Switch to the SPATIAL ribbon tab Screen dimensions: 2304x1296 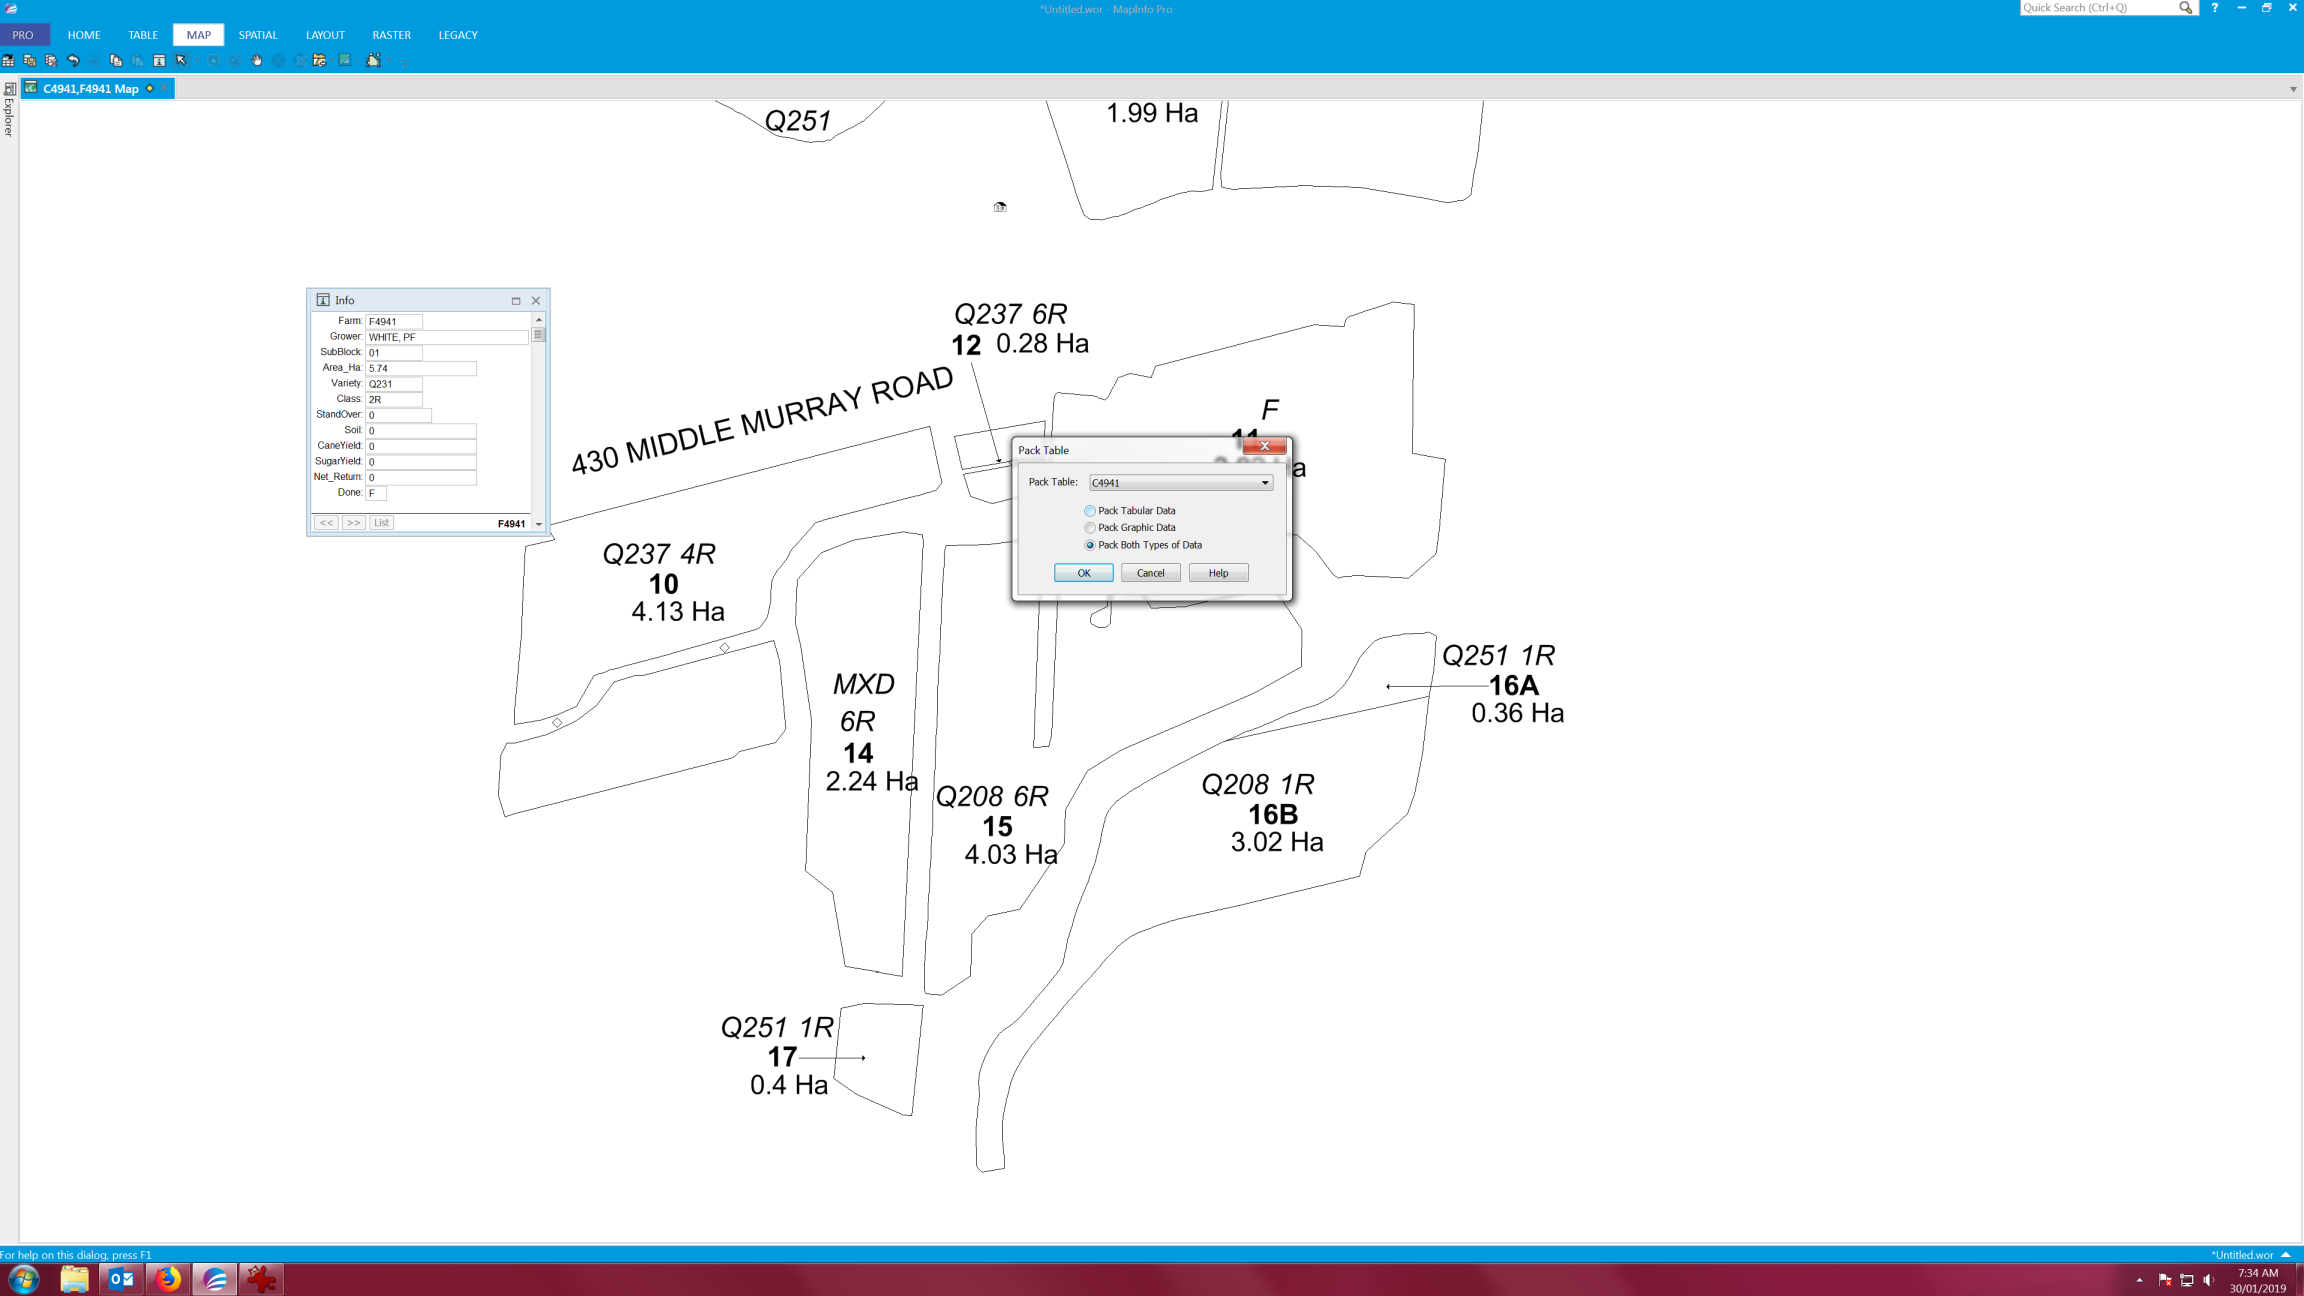pyautogui.click(x=257, y=35)
